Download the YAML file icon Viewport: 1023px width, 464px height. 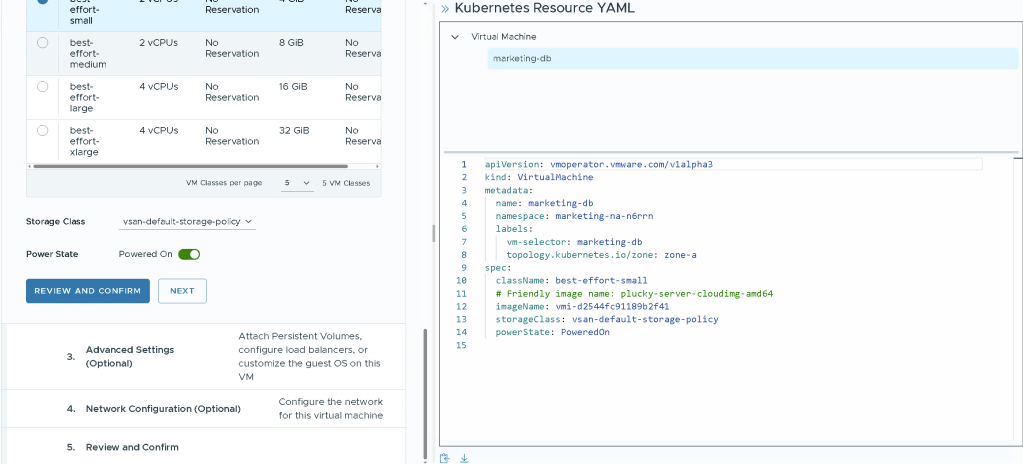(463, 458)
